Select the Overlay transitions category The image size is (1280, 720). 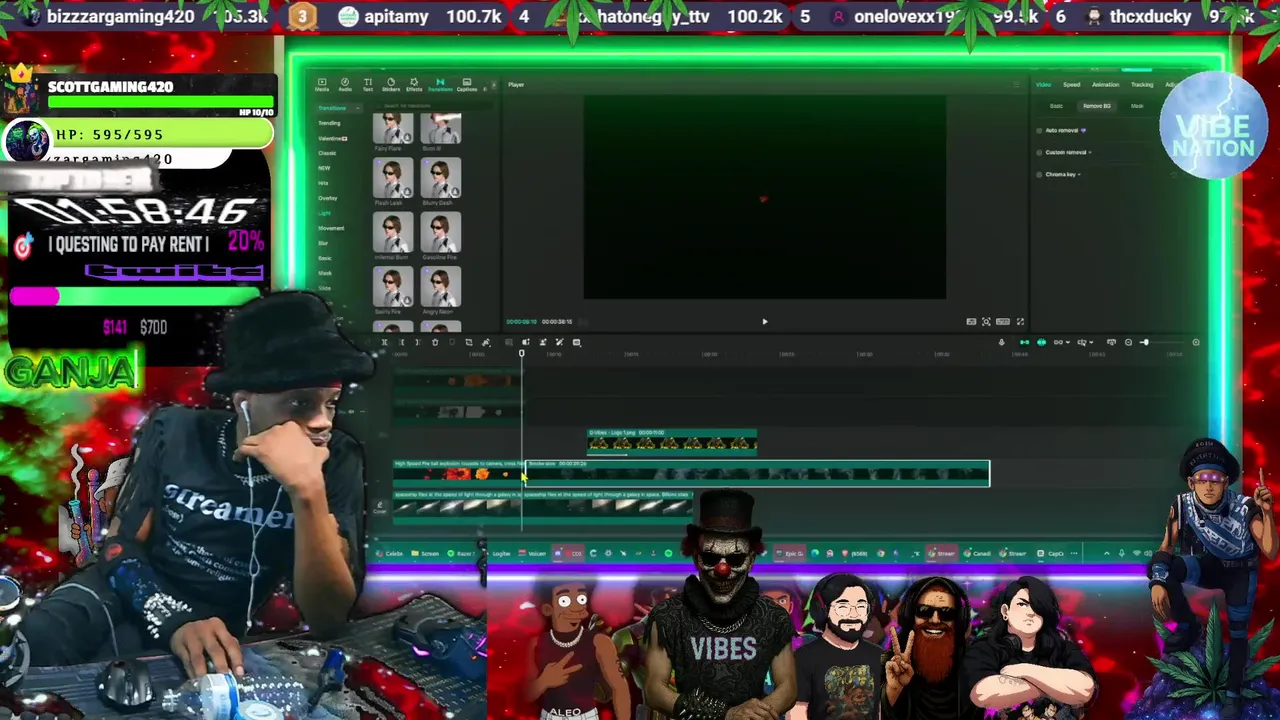pos(327,198)
